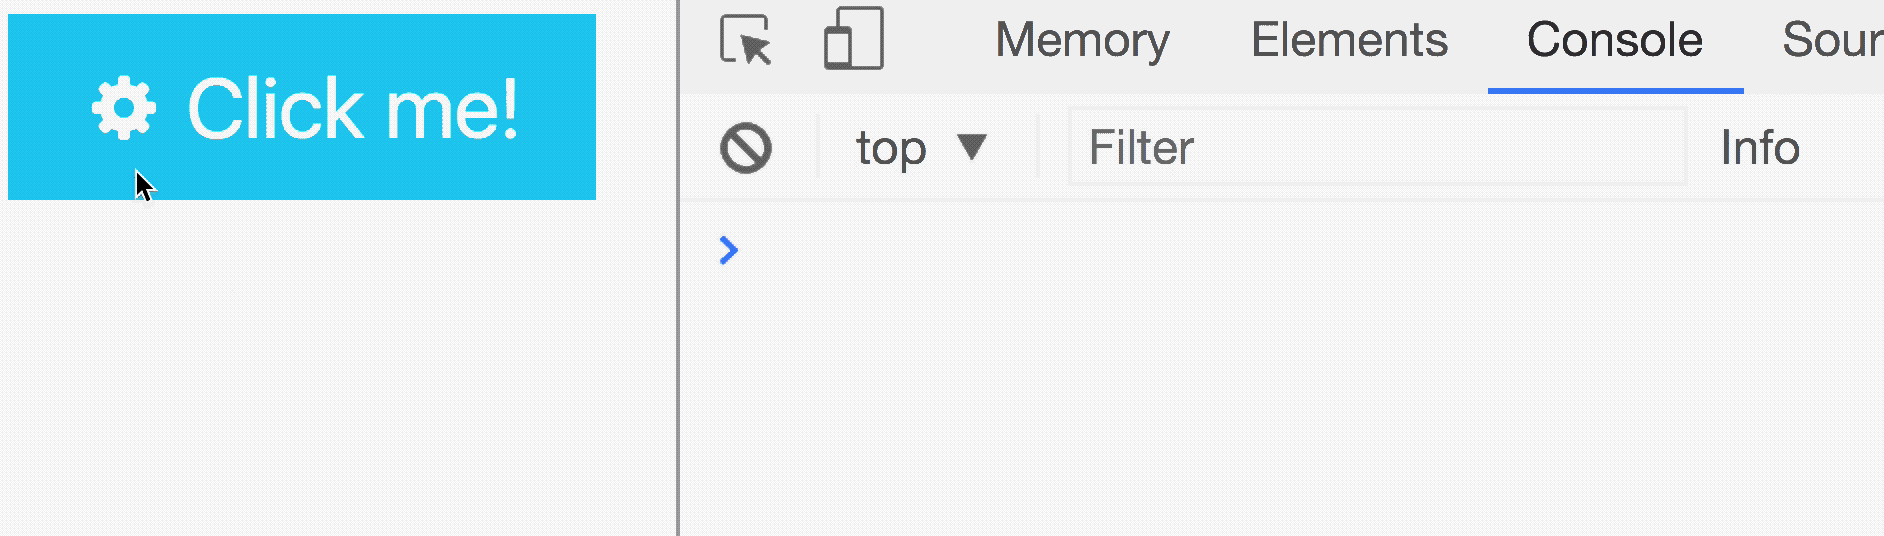Click the vertical divider beside the DevTools panel
Image resolution: width=1884 pixels, height=536 pixels.
[x=678, y=300]
